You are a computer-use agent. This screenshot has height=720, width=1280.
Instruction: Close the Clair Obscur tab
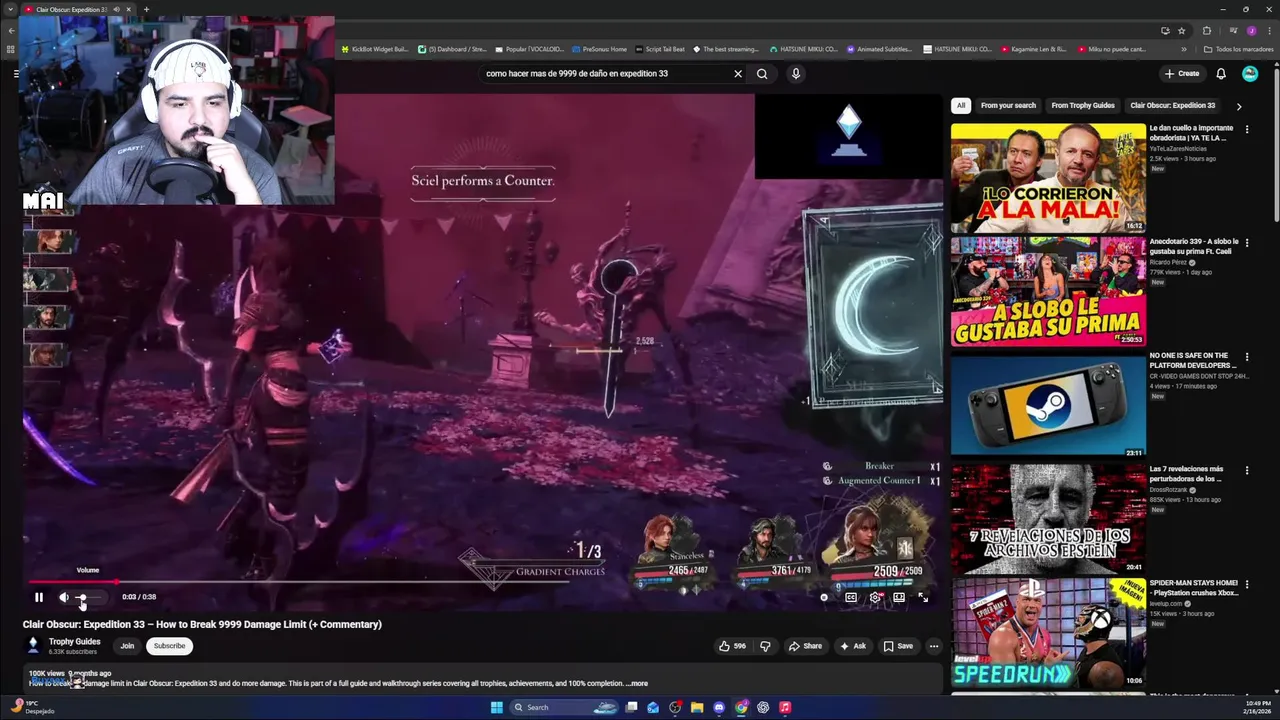pyautogui.click(x=128, y=10)
